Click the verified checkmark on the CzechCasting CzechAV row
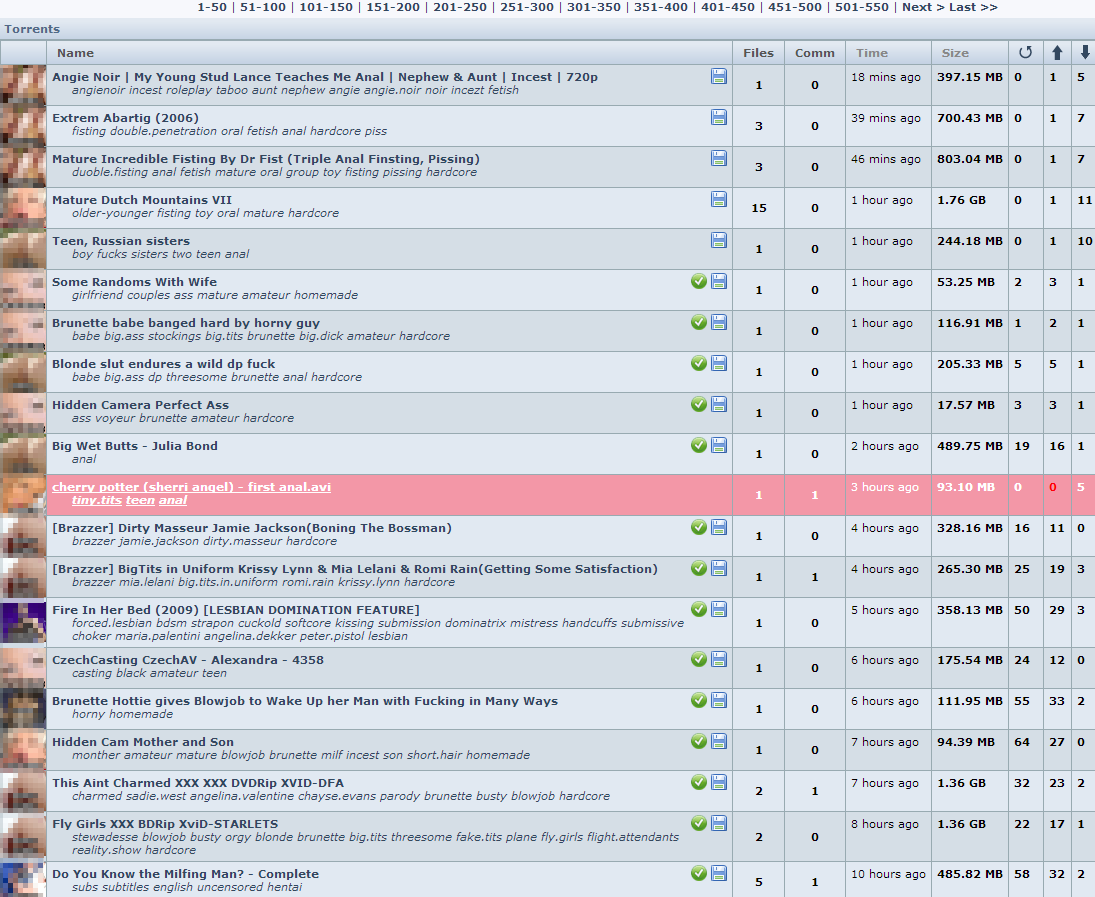Screen dimensions: 1095x897 [698, 659]
